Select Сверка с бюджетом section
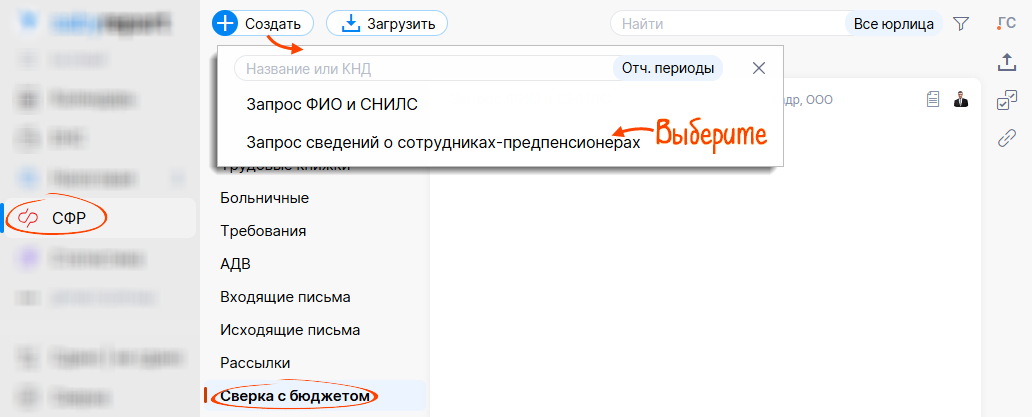Viewport: 1032px width, 417px height. coord(295,397)
